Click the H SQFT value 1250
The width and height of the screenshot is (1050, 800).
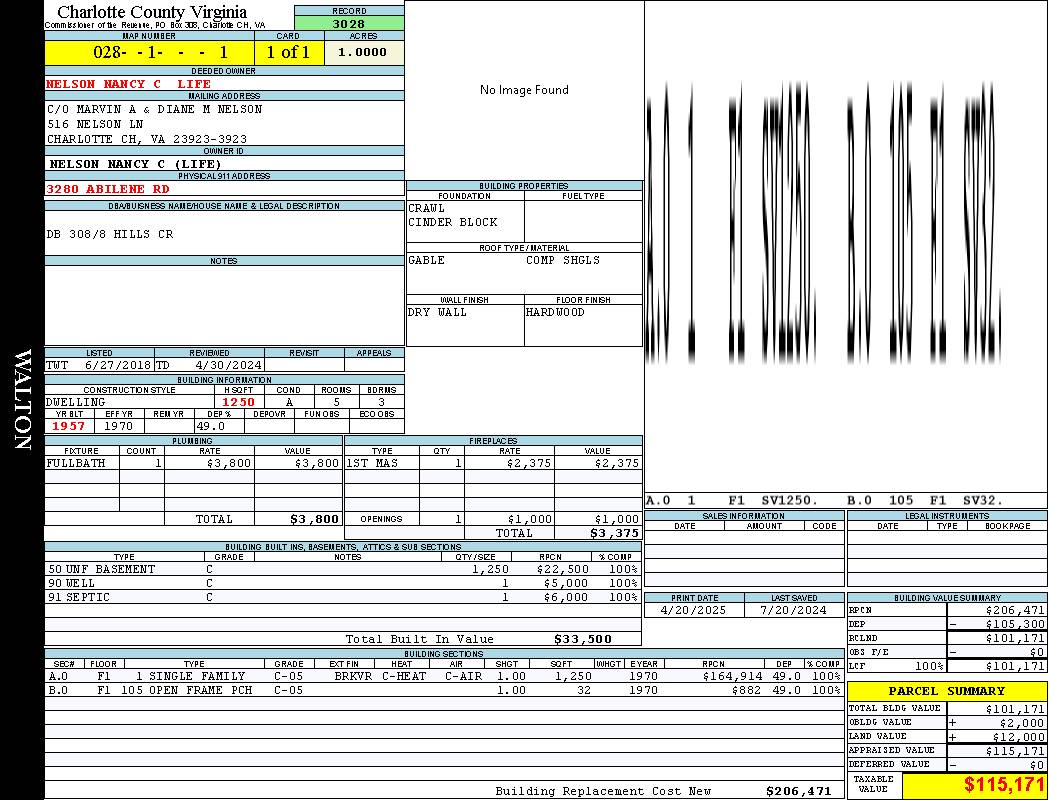(x=238, y=402)
